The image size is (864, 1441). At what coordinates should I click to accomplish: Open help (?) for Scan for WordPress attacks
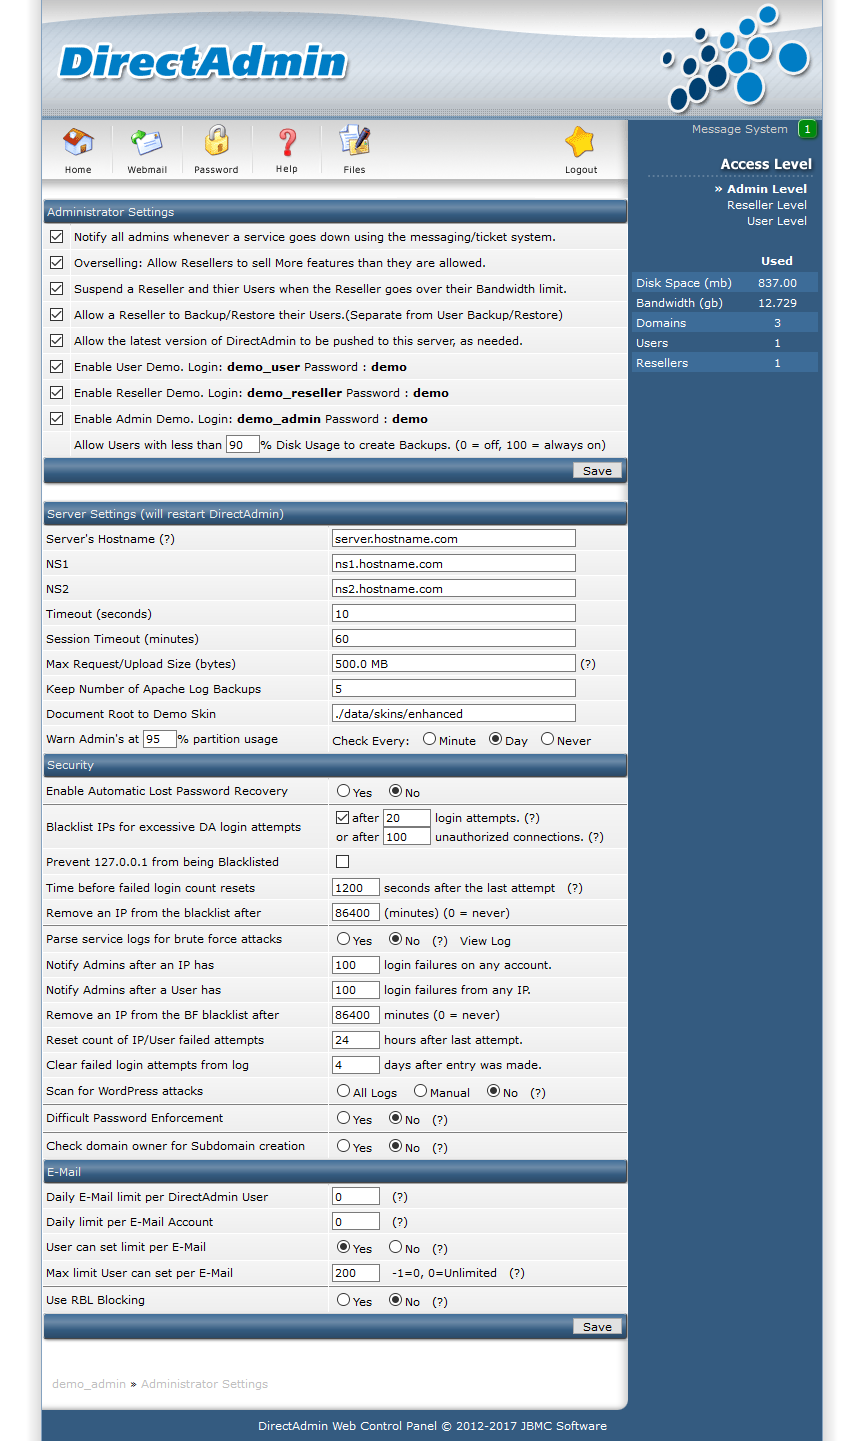tap(538, 1093)
